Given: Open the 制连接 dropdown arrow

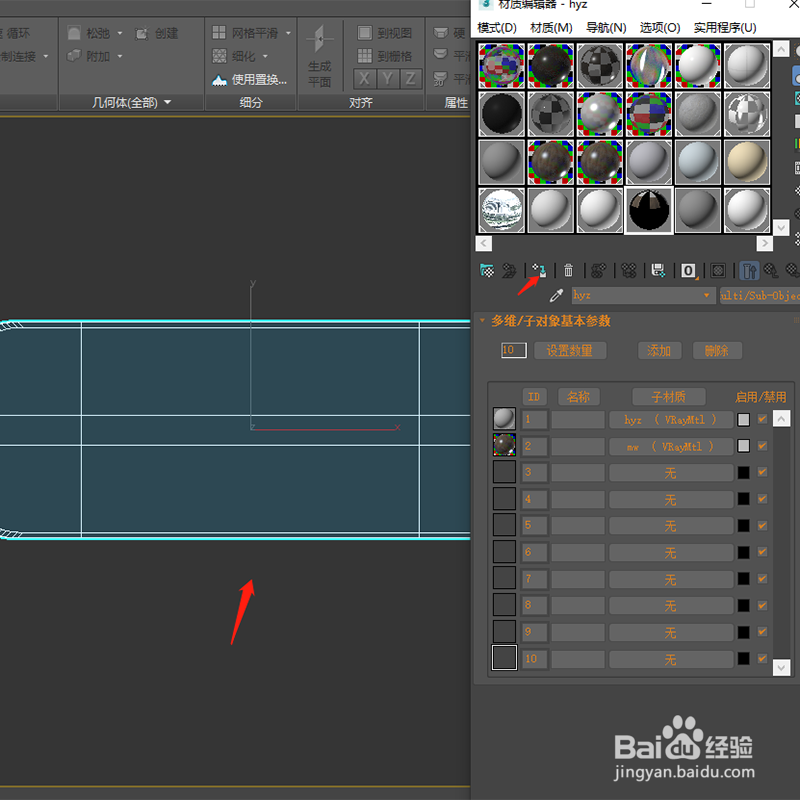Looking at the screenshot, I should tap(46, 56).
